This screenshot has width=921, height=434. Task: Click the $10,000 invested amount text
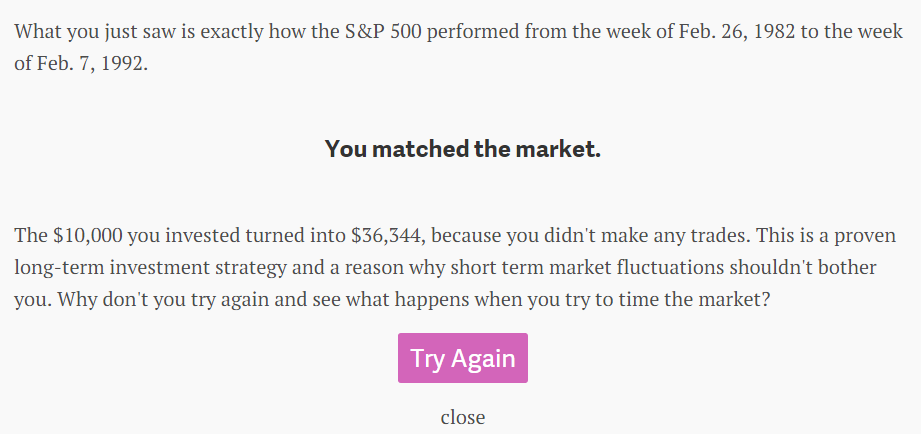(x=88, y=236)
